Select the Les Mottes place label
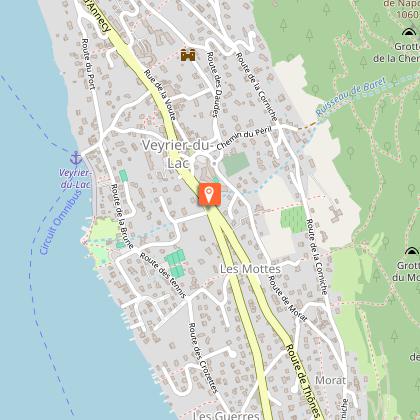 [250, 269]
